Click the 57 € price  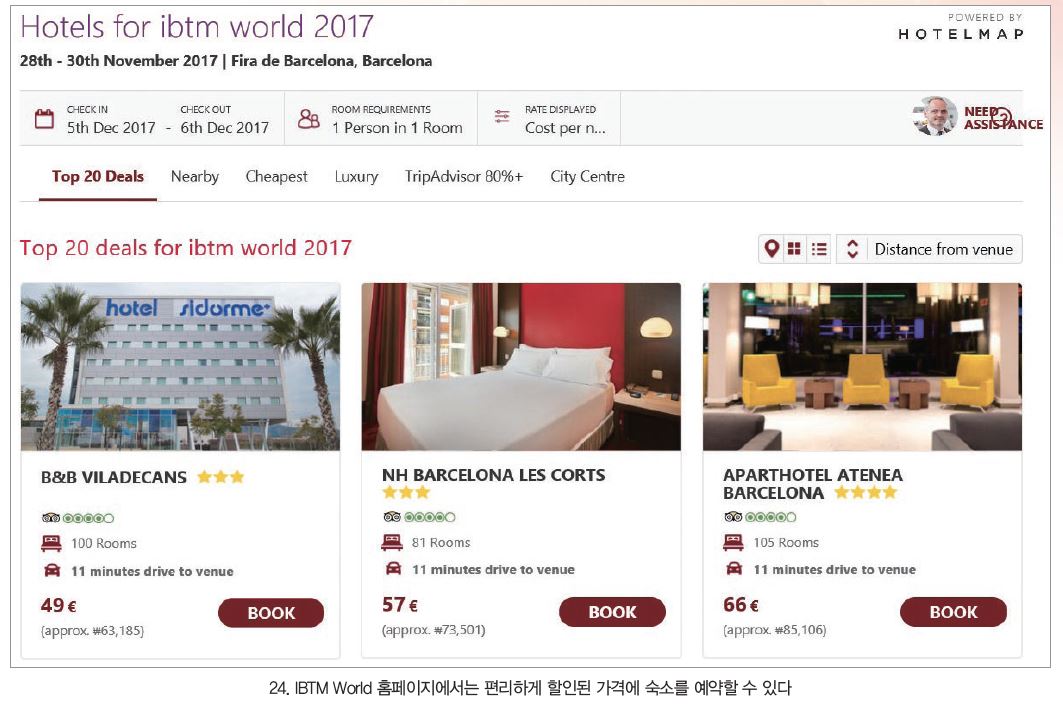click(x=400, y=604)
